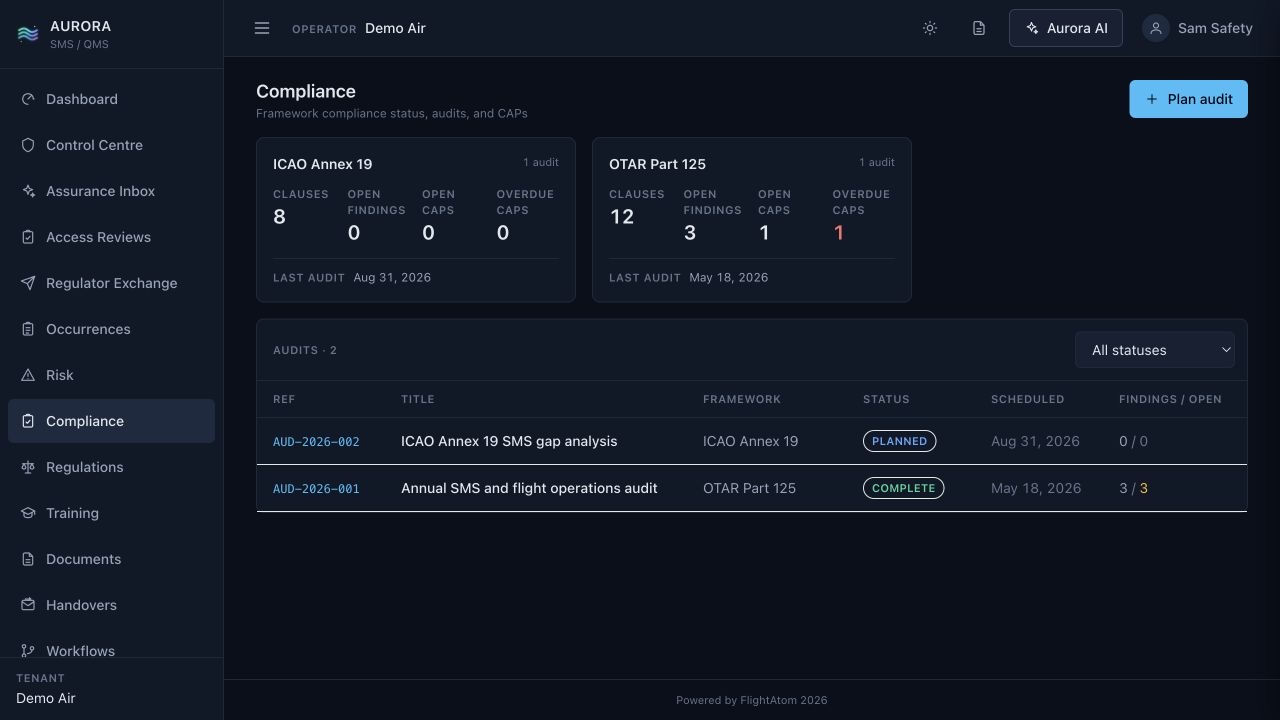The width and height of the screenshot is (1280, 720).
Task: Click the Documents file icon in sidebar
Action: coord(28,559)
